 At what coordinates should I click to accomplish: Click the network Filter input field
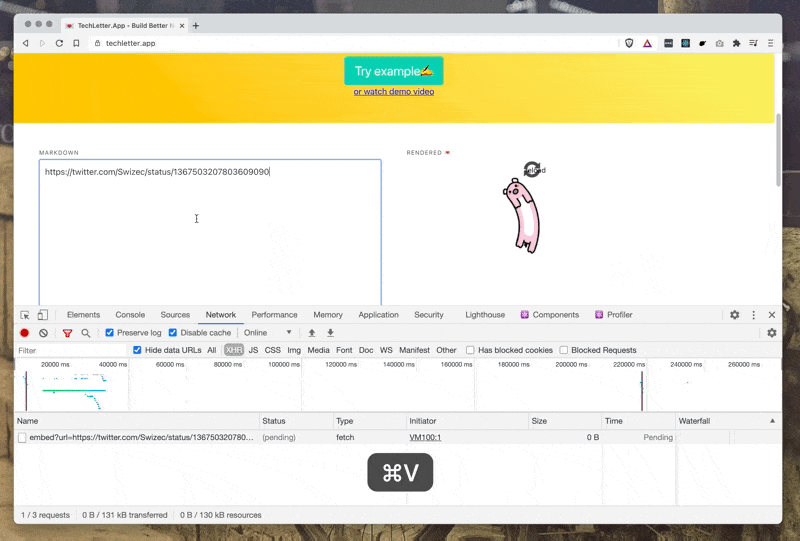point(70,351)
